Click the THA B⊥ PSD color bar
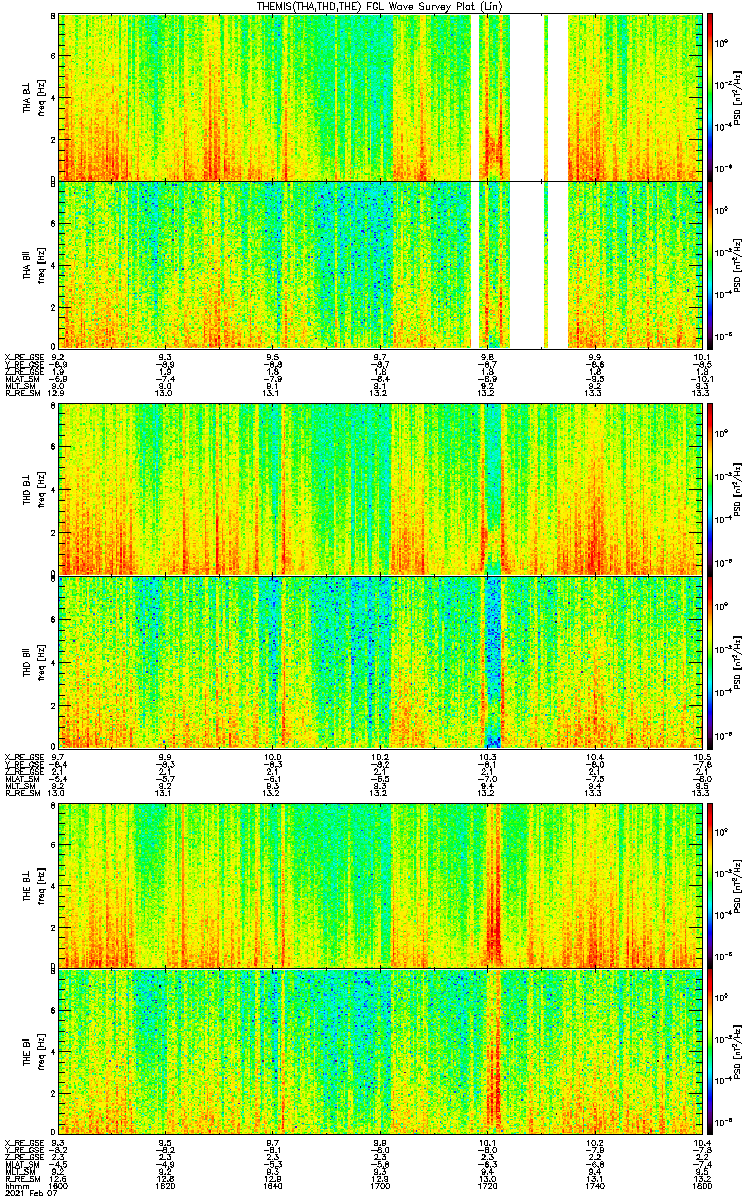Image resolution: width=750 pixels, height=1200 pixels. (x=710, y=97)
